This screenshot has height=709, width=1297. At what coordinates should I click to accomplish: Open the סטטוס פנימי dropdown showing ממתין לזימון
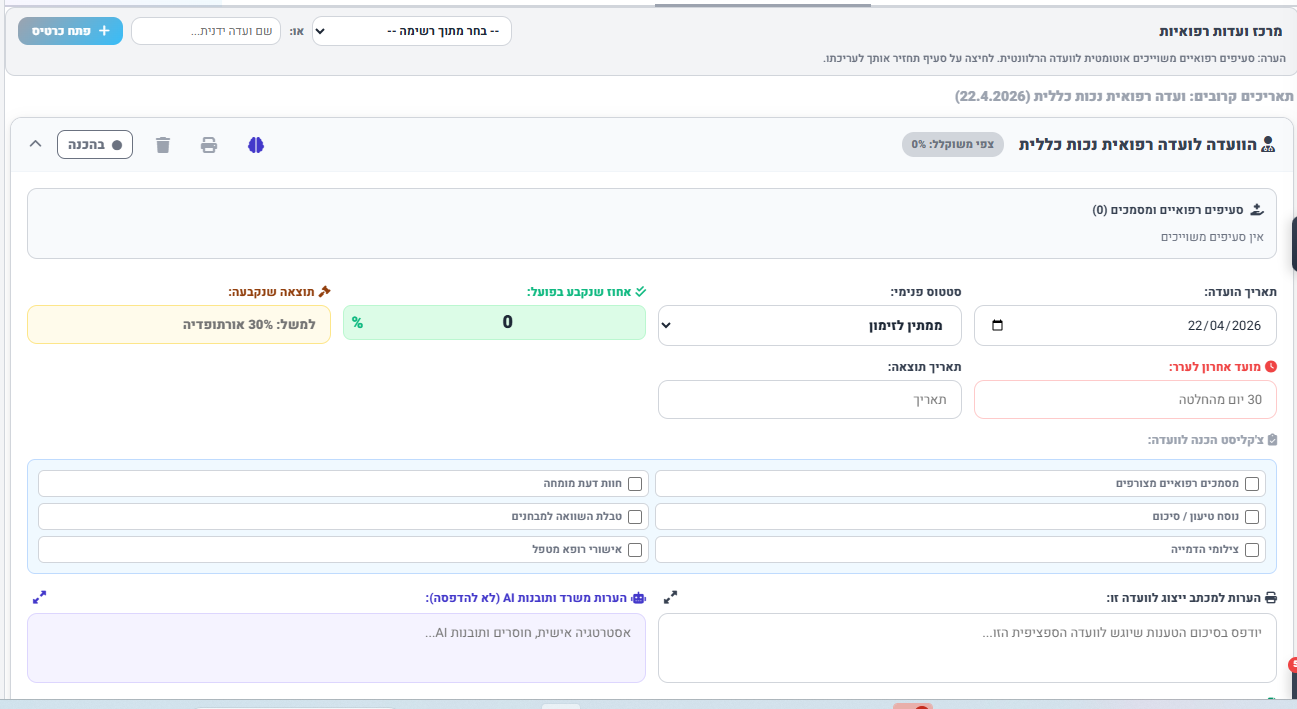tap(809, 326)
